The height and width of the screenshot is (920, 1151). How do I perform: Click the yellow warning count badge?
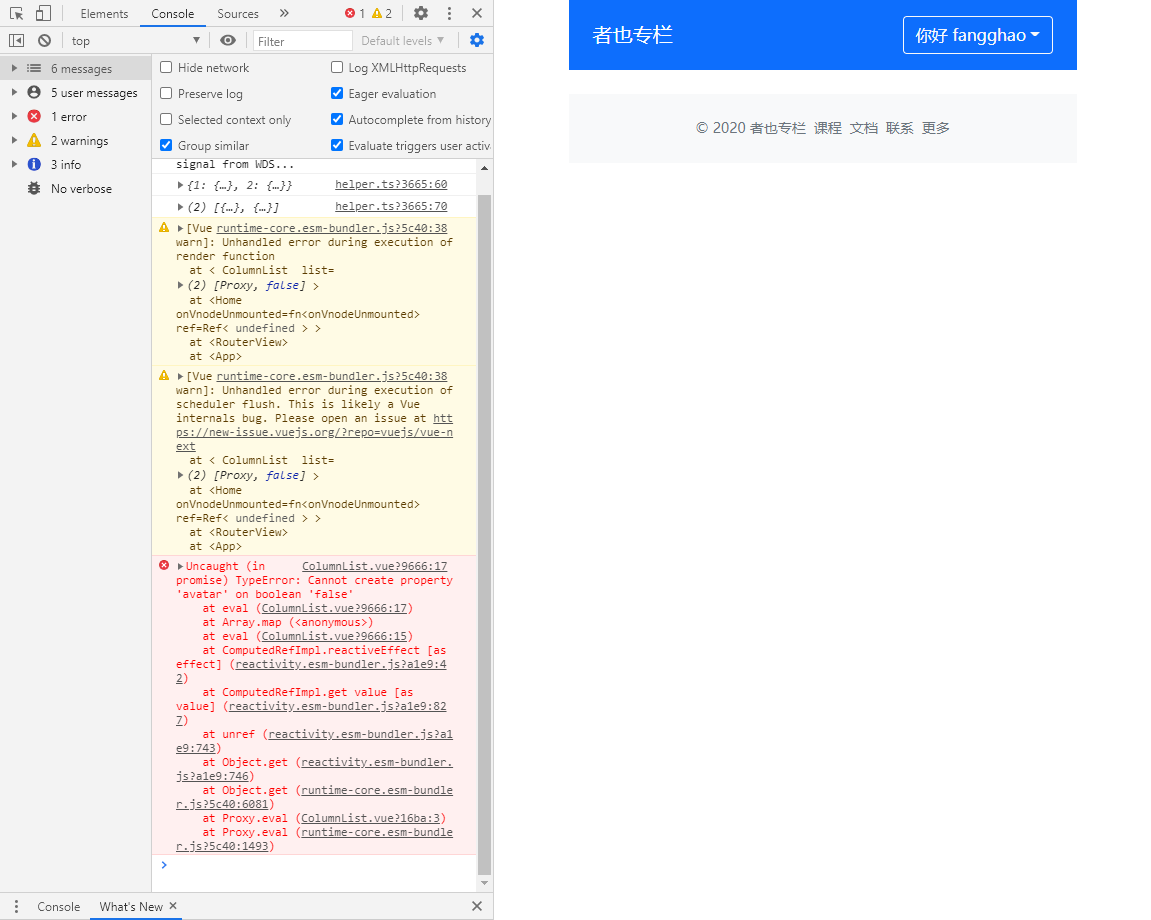[382, 13]
